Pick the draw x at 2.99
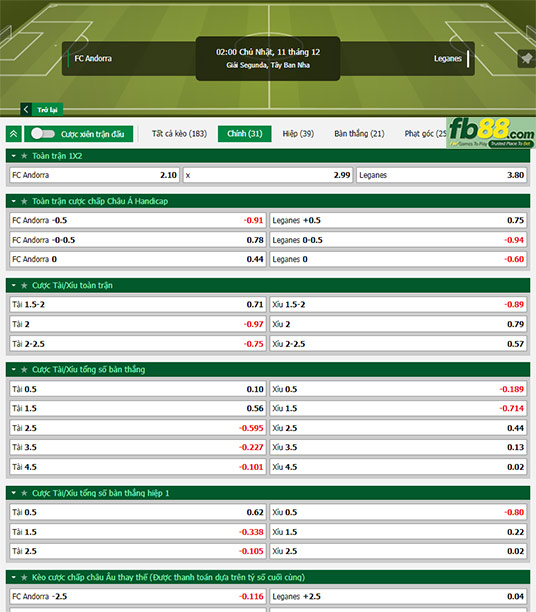 pyautogui.click(x=268, y=175)
